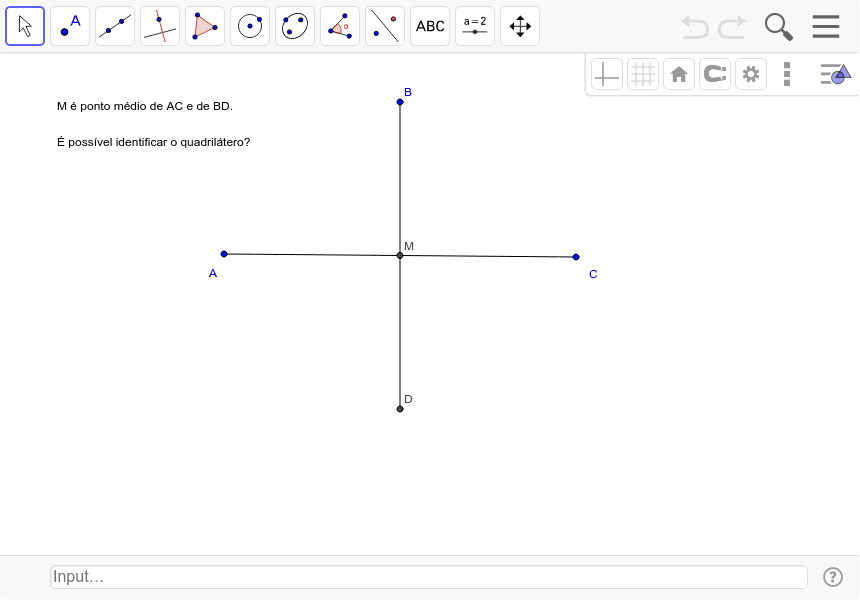Select the Move Graphics View tool
This screenshot has width=860, height=600.
point(520,26)
